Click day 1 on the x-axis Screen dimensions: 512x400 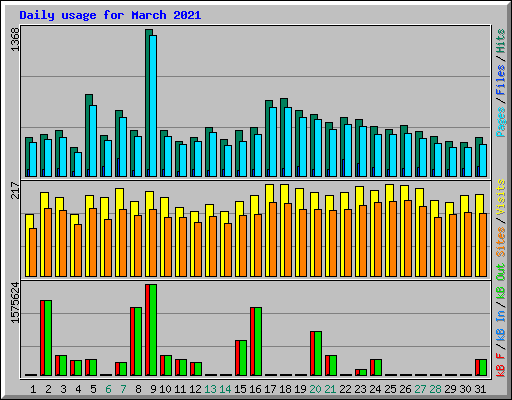[x=33, y=389]
